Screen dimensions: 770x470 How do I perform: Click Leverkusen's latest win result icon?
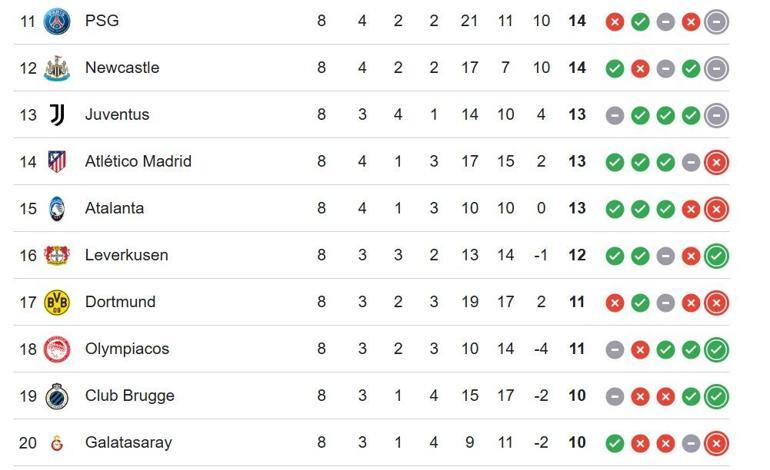pyautogui.click(x=716, y=256)
